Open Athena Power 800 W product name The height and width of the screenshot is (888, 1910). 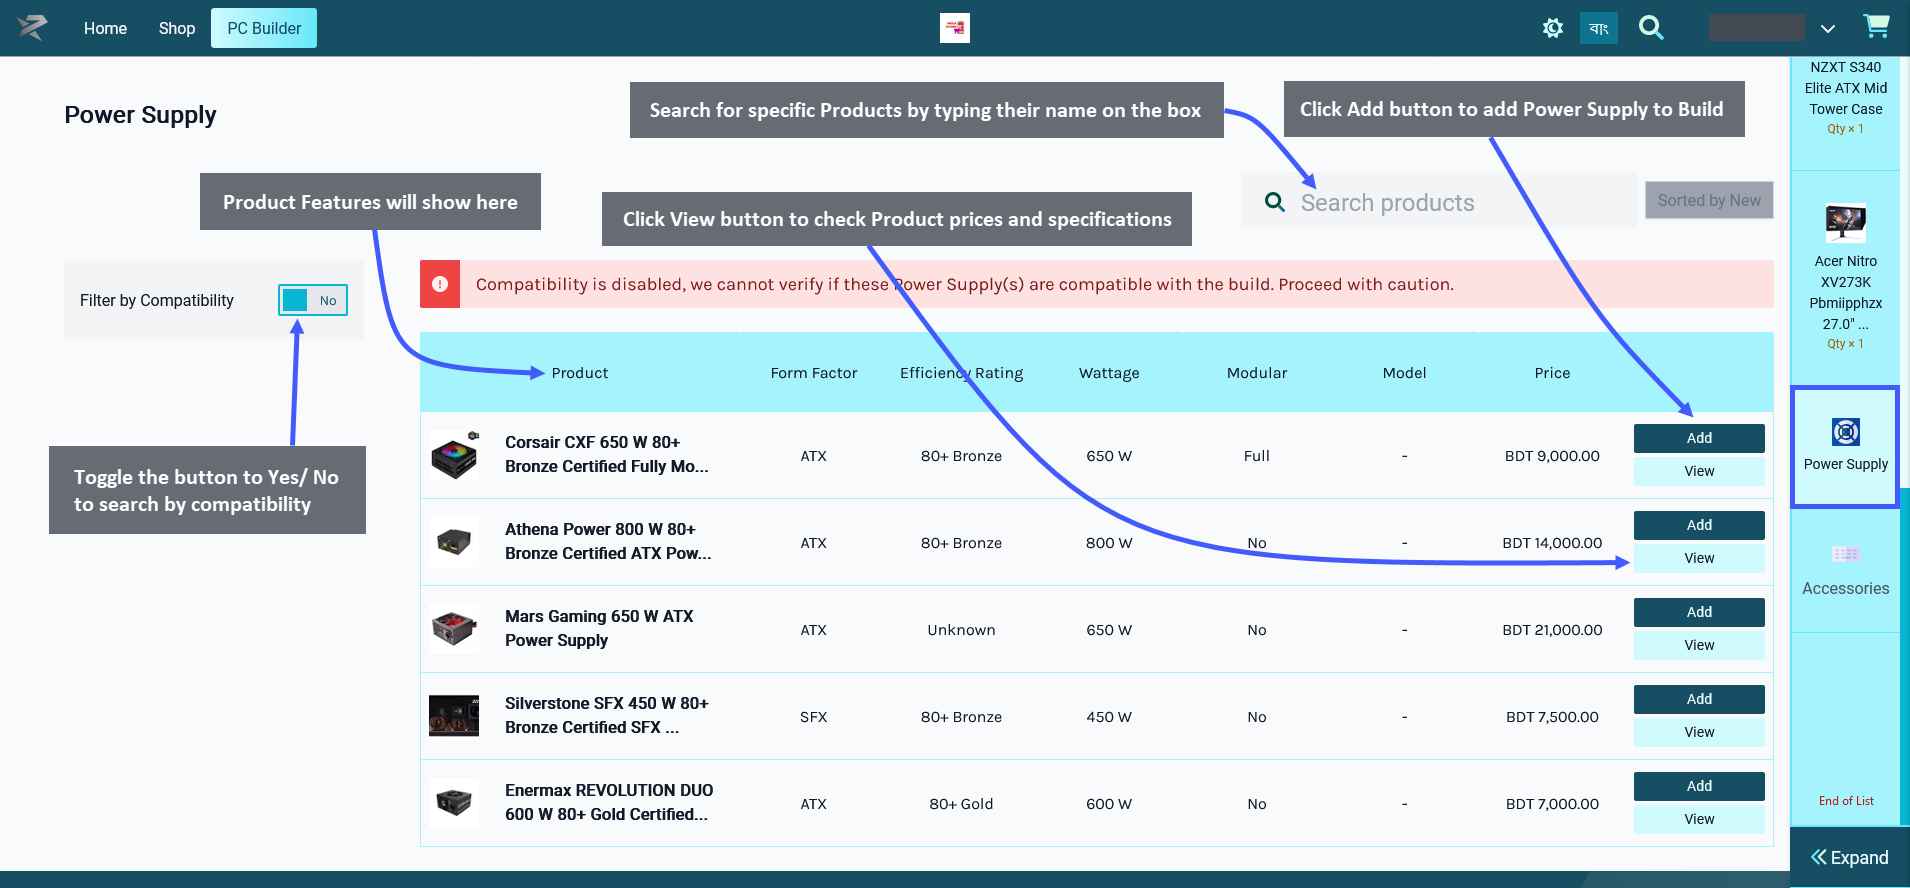(x=608, y=541)
